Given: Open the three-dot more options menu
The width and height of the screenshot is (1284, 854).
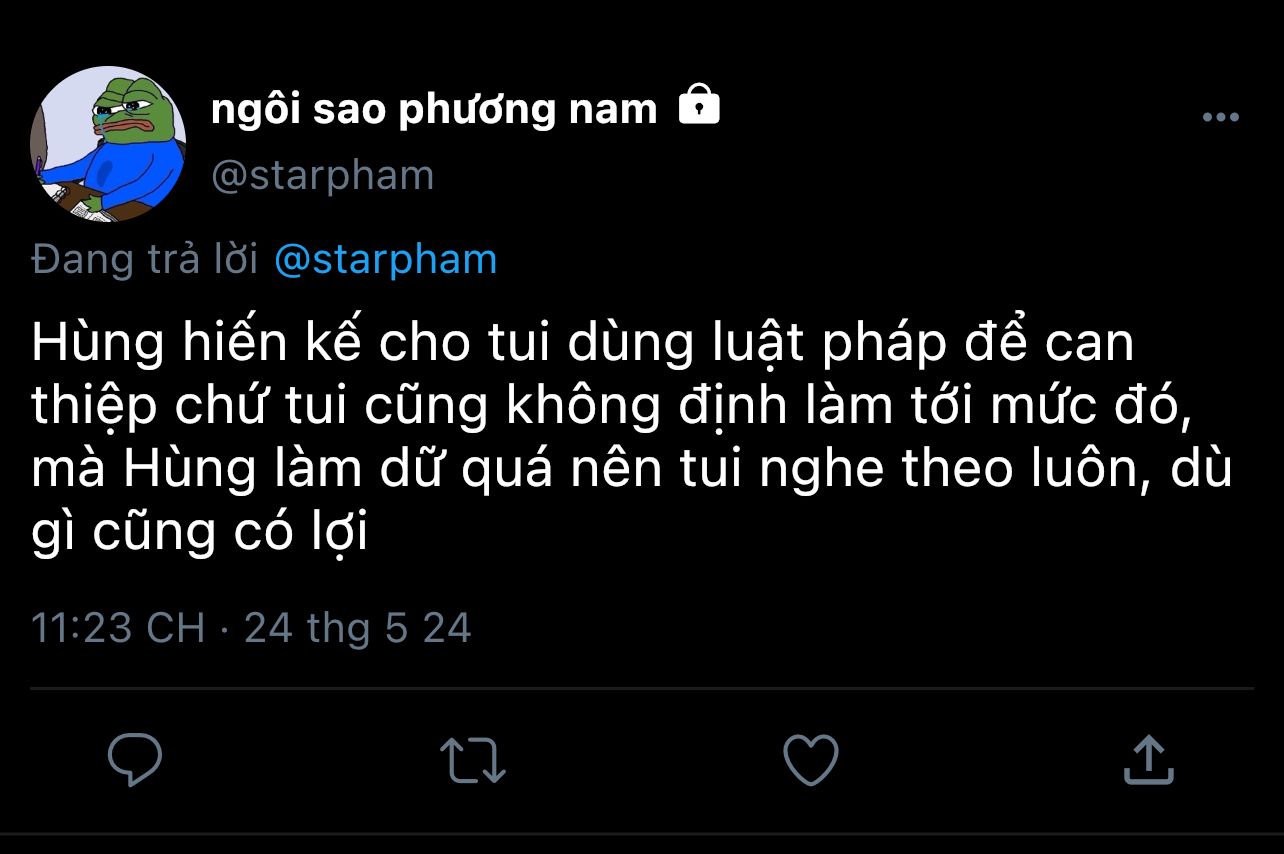Looking at the screenshot, I should tap(1220, 118).
